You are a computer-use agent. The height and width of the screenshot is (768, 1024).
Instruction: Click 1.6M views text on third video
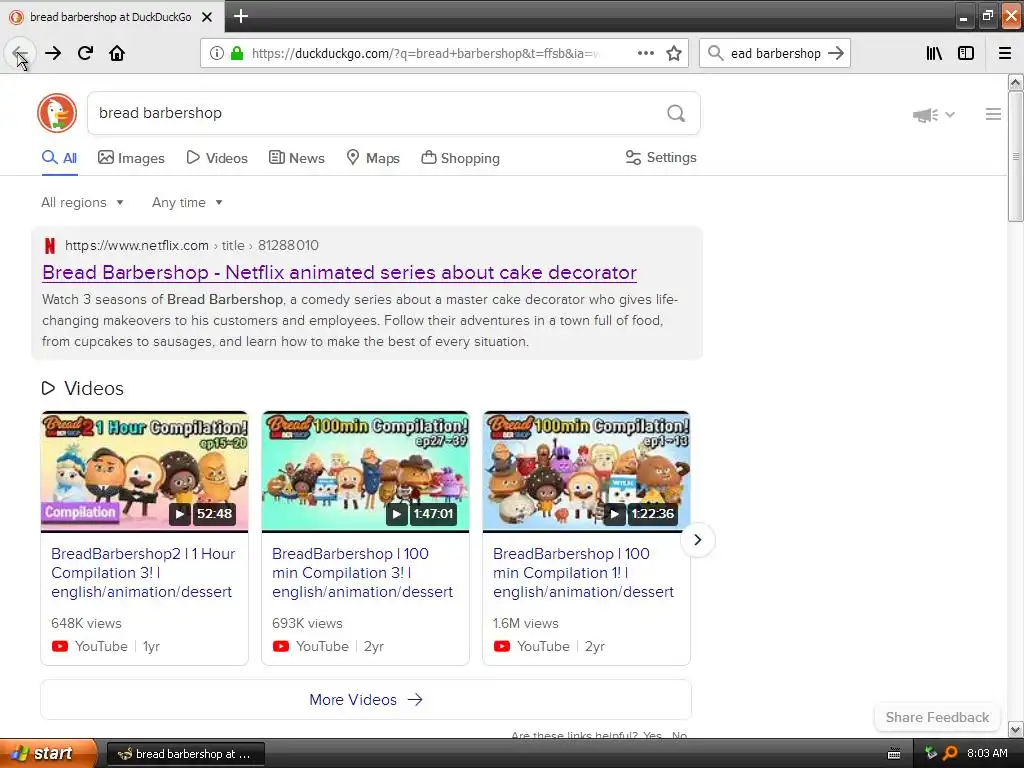pyautogui.click(x=526, y=623)
